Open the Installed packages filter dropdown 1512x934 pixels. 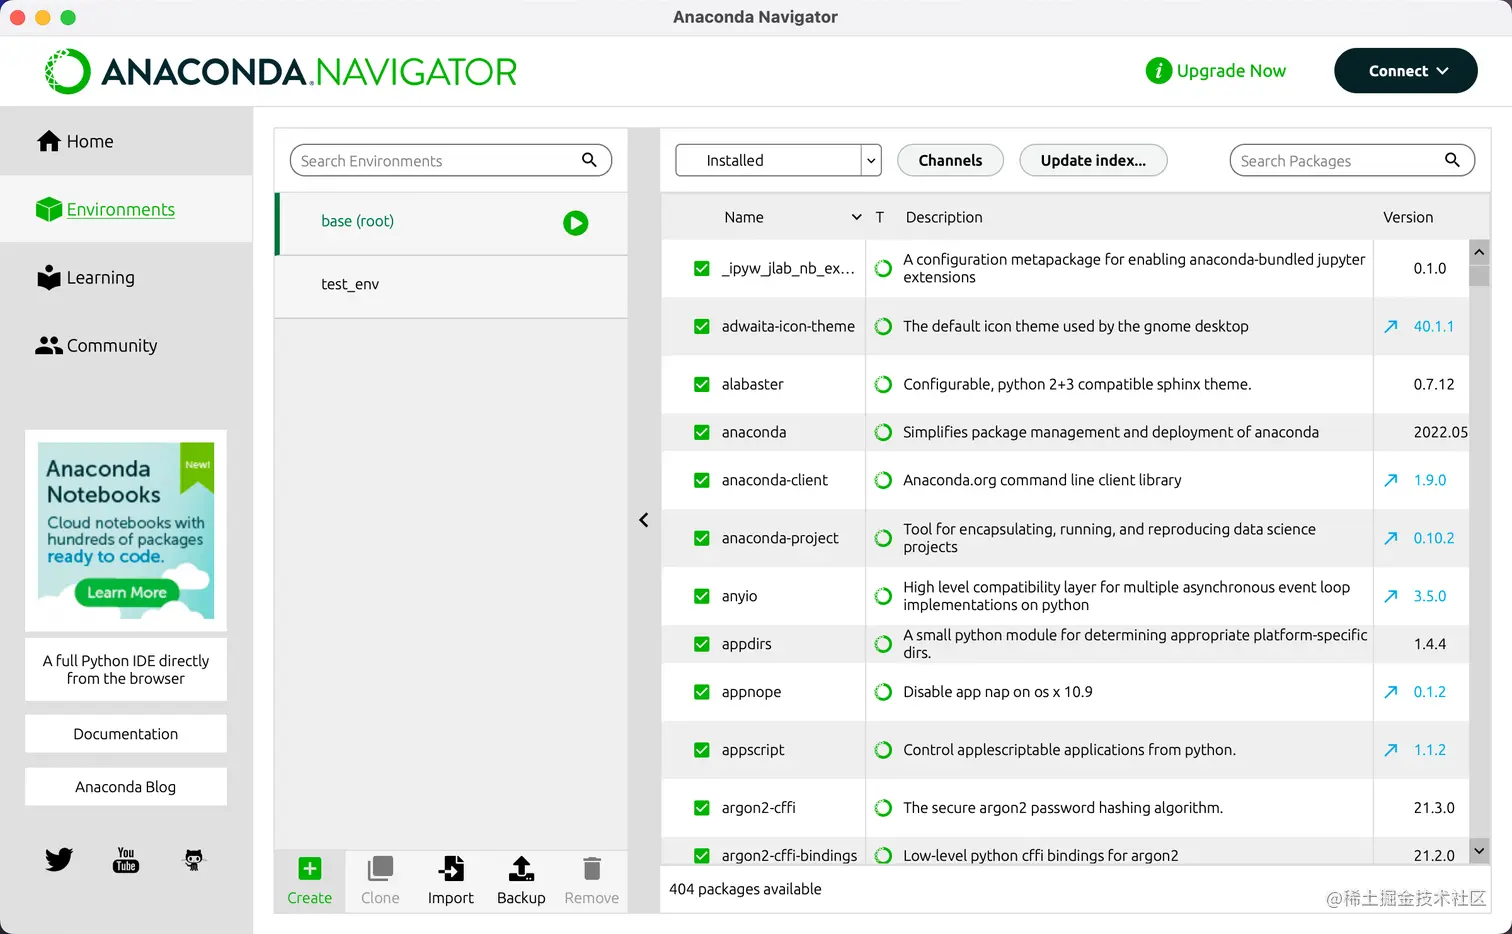click(778, 160)
